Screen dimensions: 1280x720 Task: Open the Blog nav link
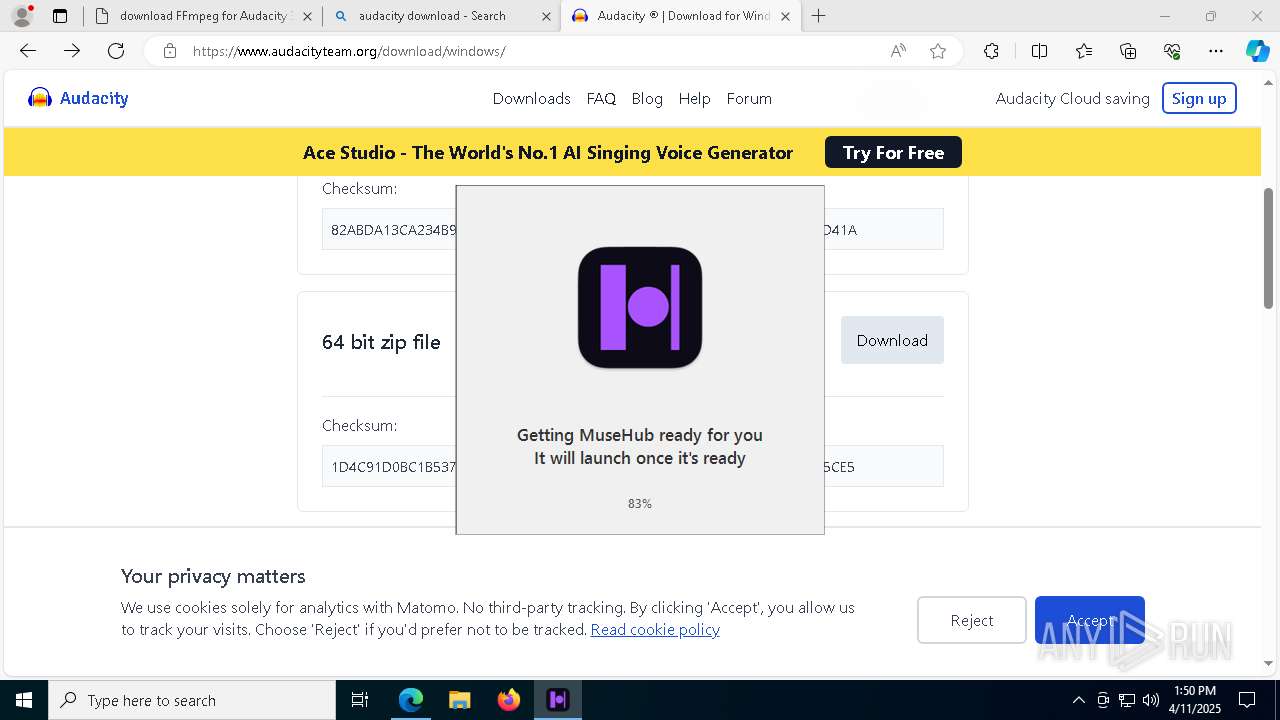click(647, 98)
